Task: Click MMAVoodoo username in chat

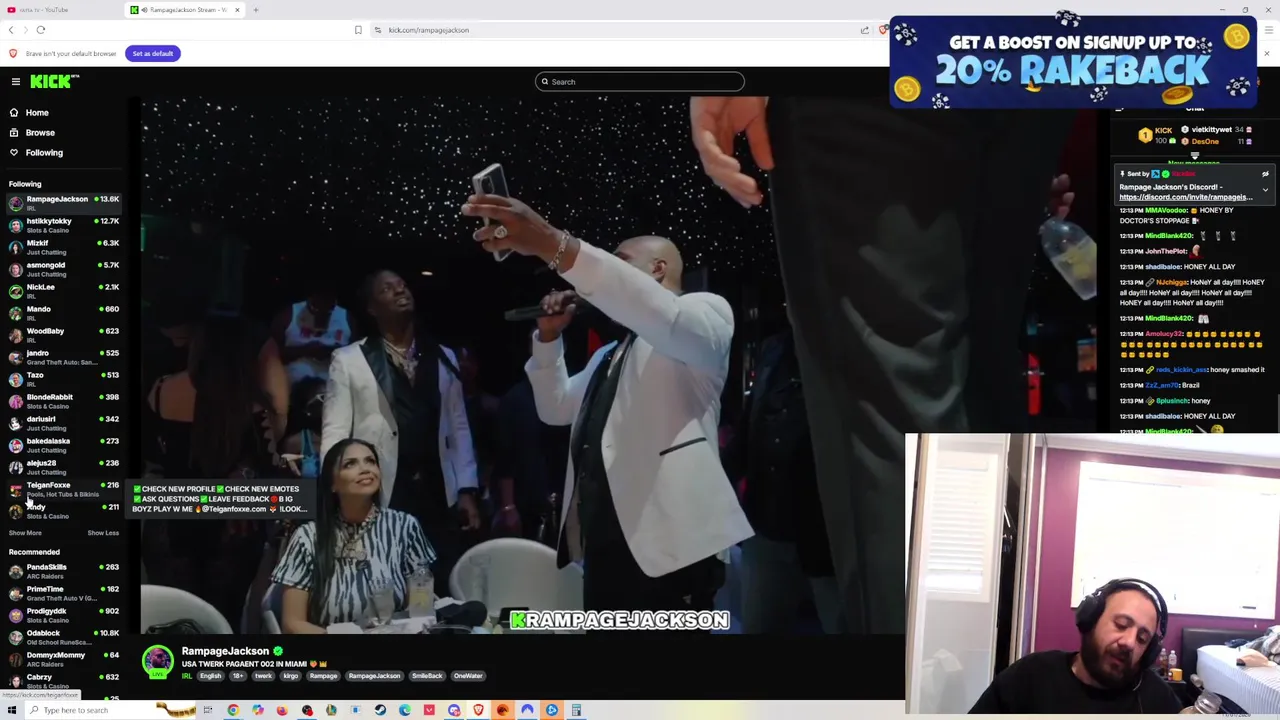Action: [1165, 211]
